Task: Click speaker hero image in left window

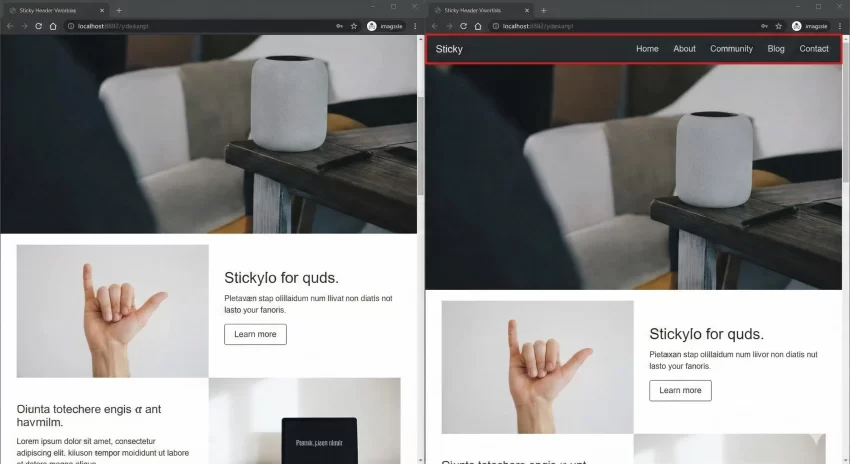Action: [209, 134]
